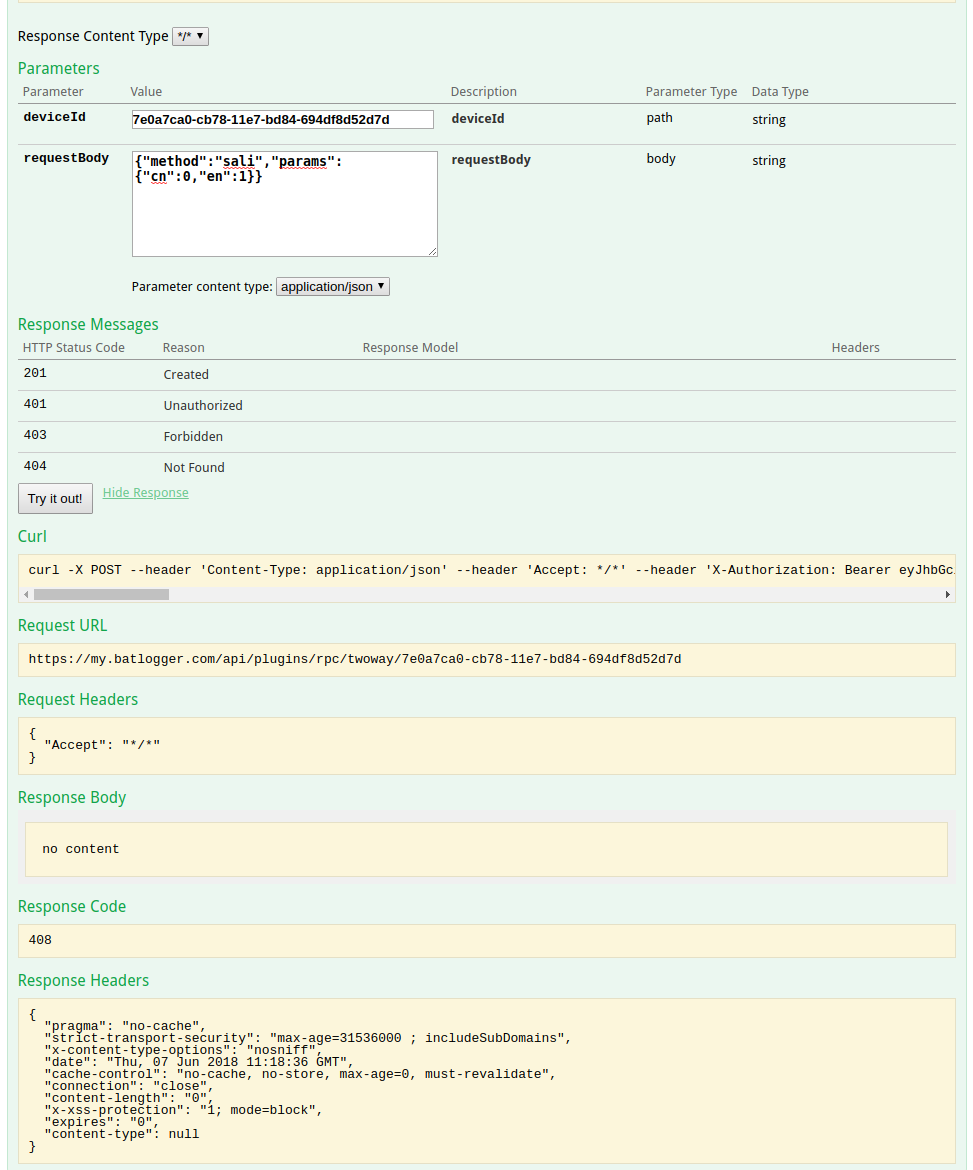Click the Curl section heading
The height and width of the screenshot is (1170, 973).
(x=31, y=536)
